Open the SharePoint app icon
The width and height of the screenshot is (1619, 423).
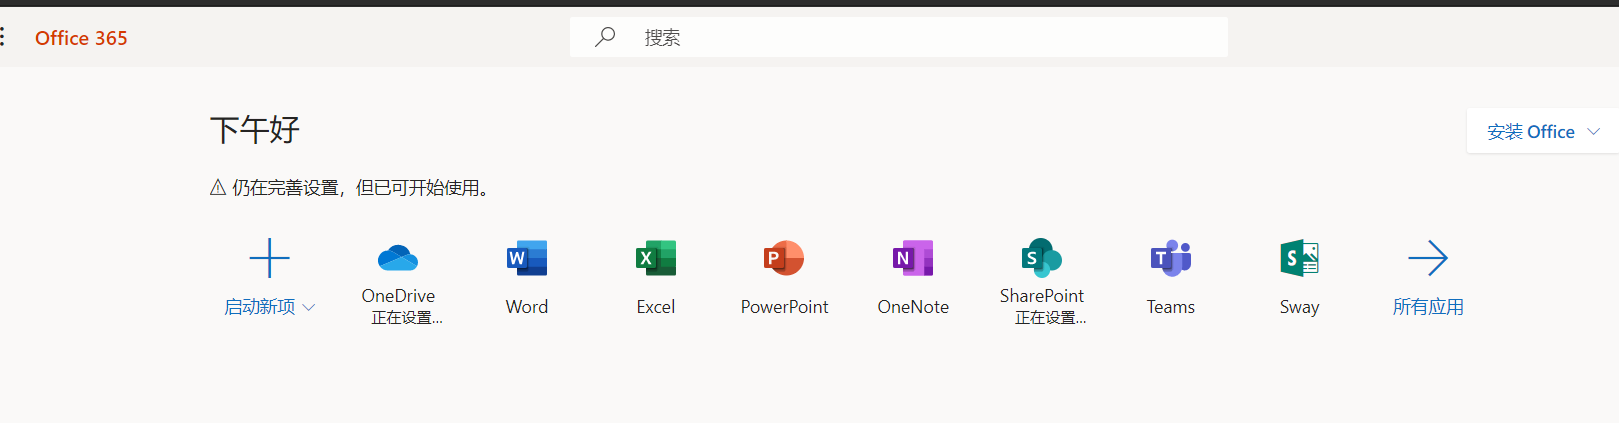click(1041, 257)
